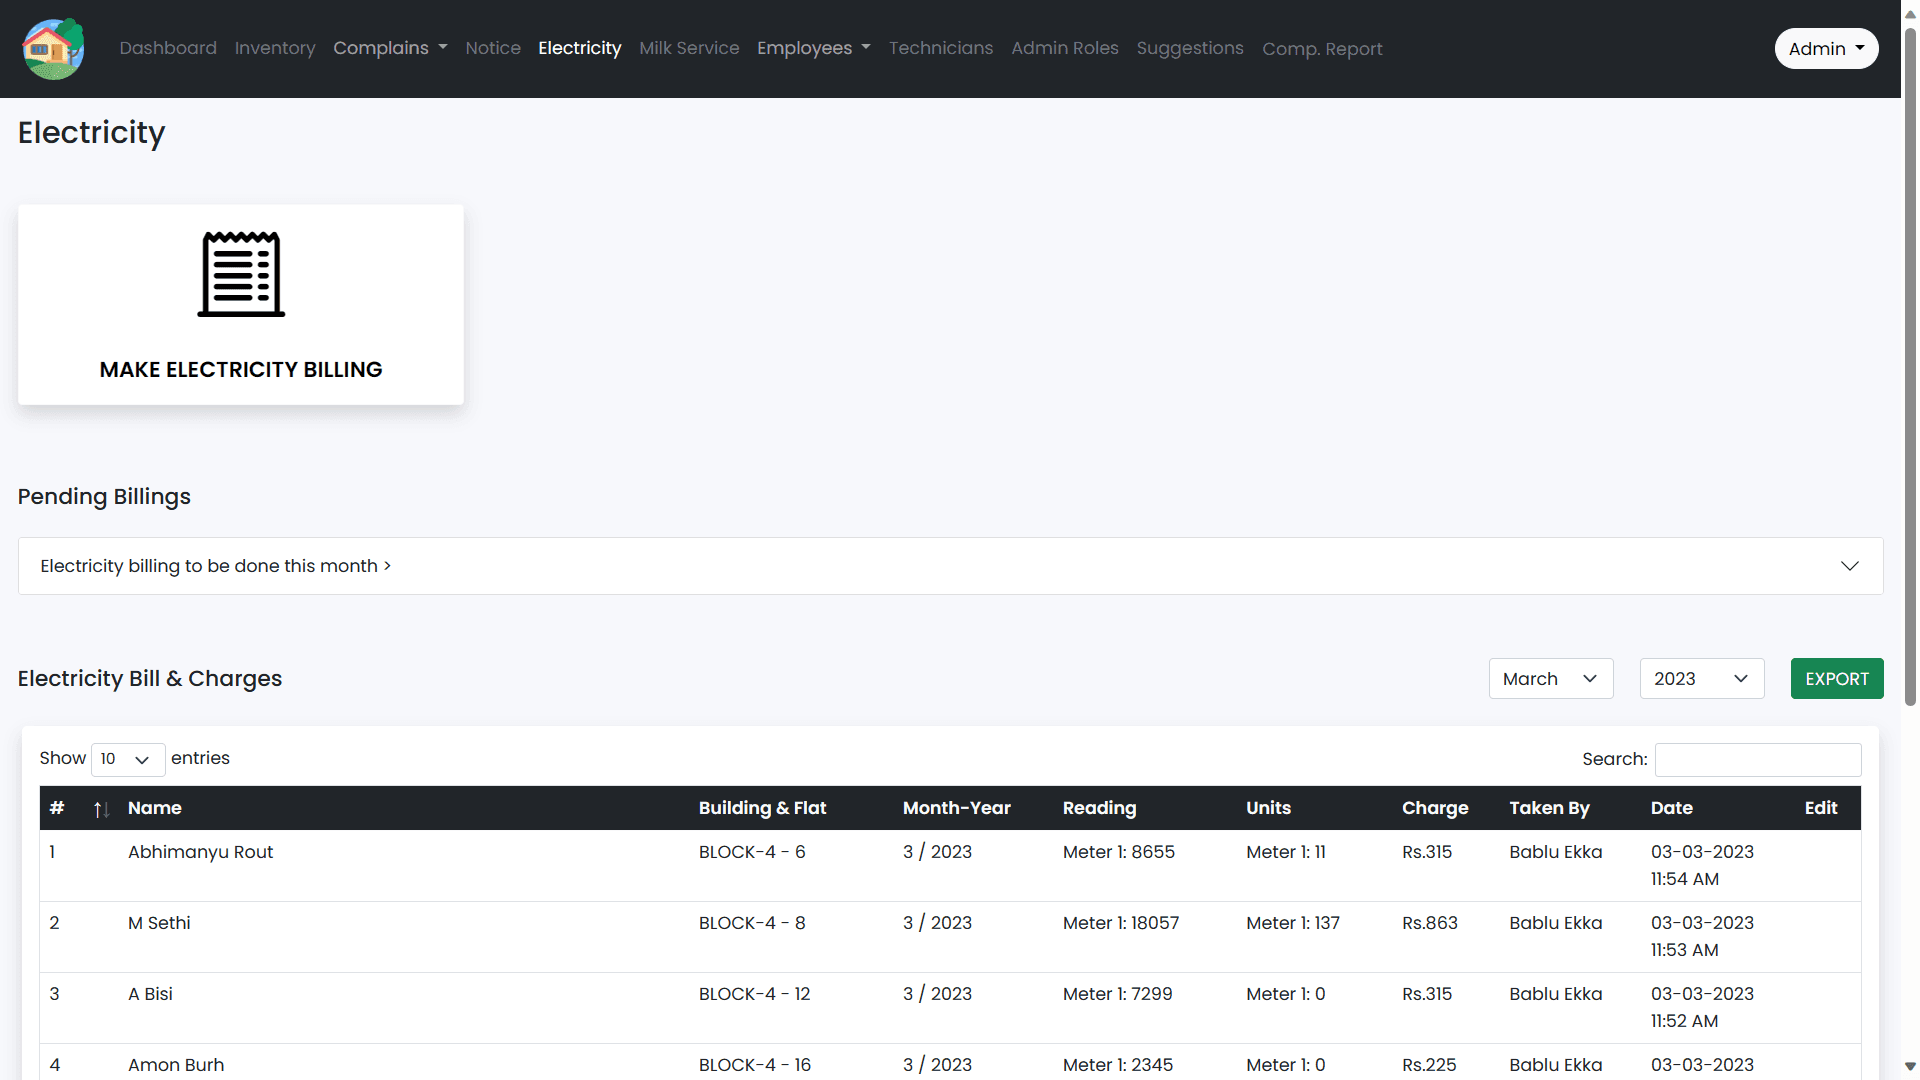This screenshot has width=1920, height=1080.
Task: Open the Admin dropdown menu
Action: [x=1825, y=48]
